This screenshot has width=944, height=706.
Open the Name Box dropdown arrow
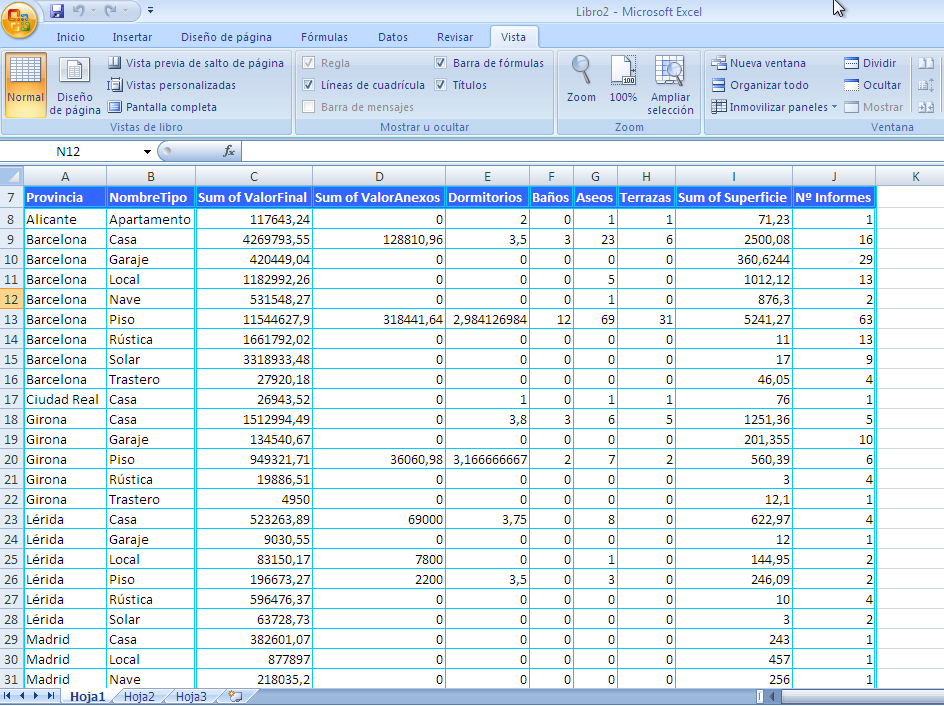coord(147,152)
